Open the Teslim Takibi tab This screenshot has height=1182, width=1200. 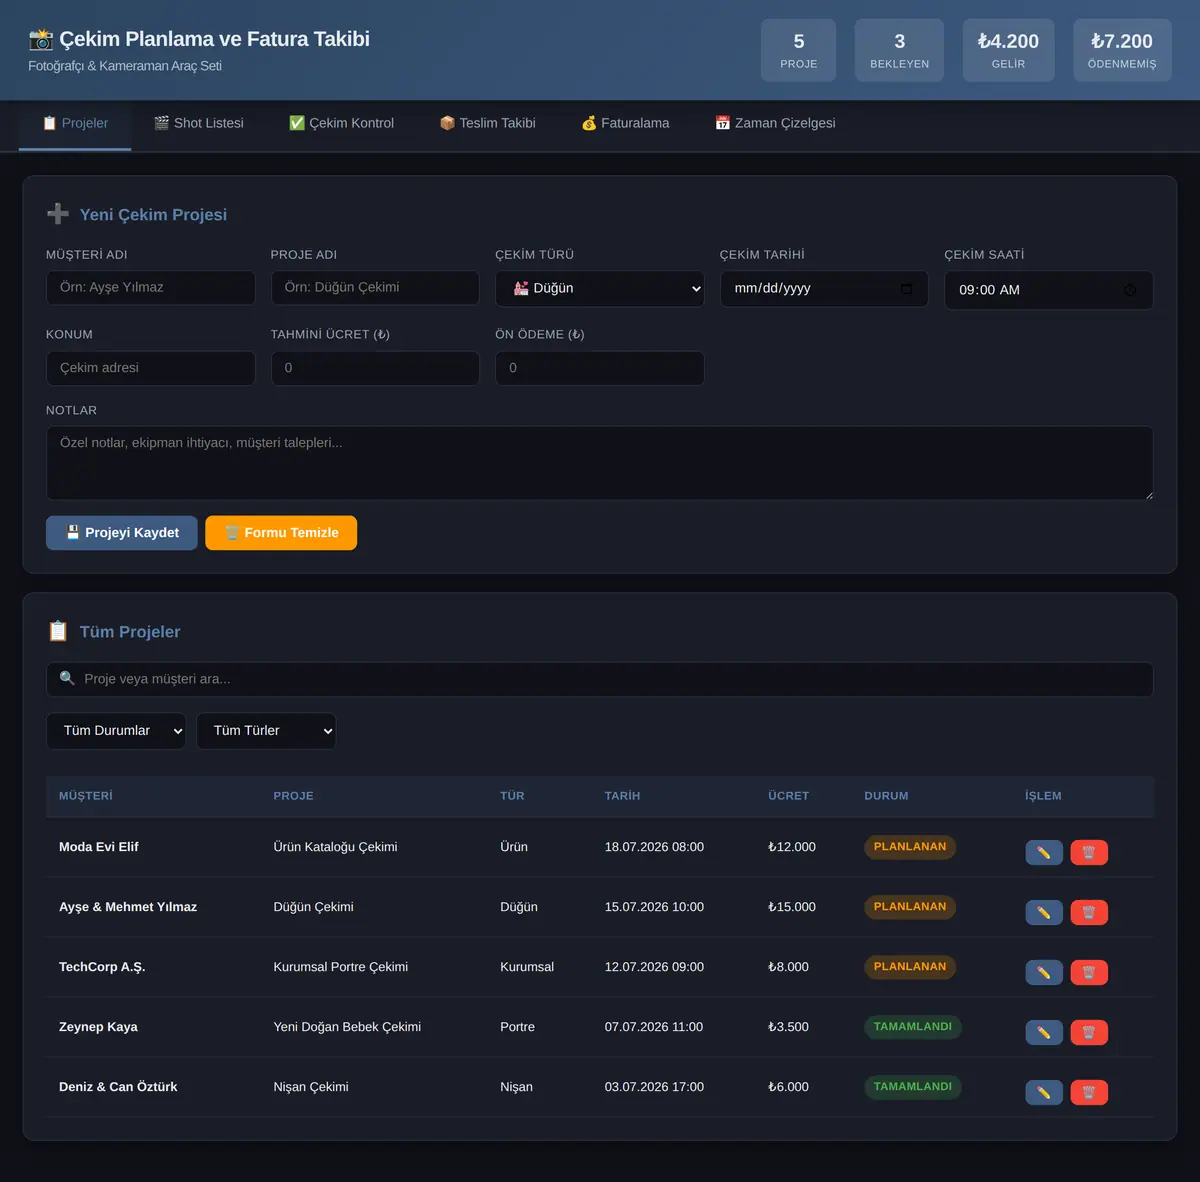click(488, 124)
